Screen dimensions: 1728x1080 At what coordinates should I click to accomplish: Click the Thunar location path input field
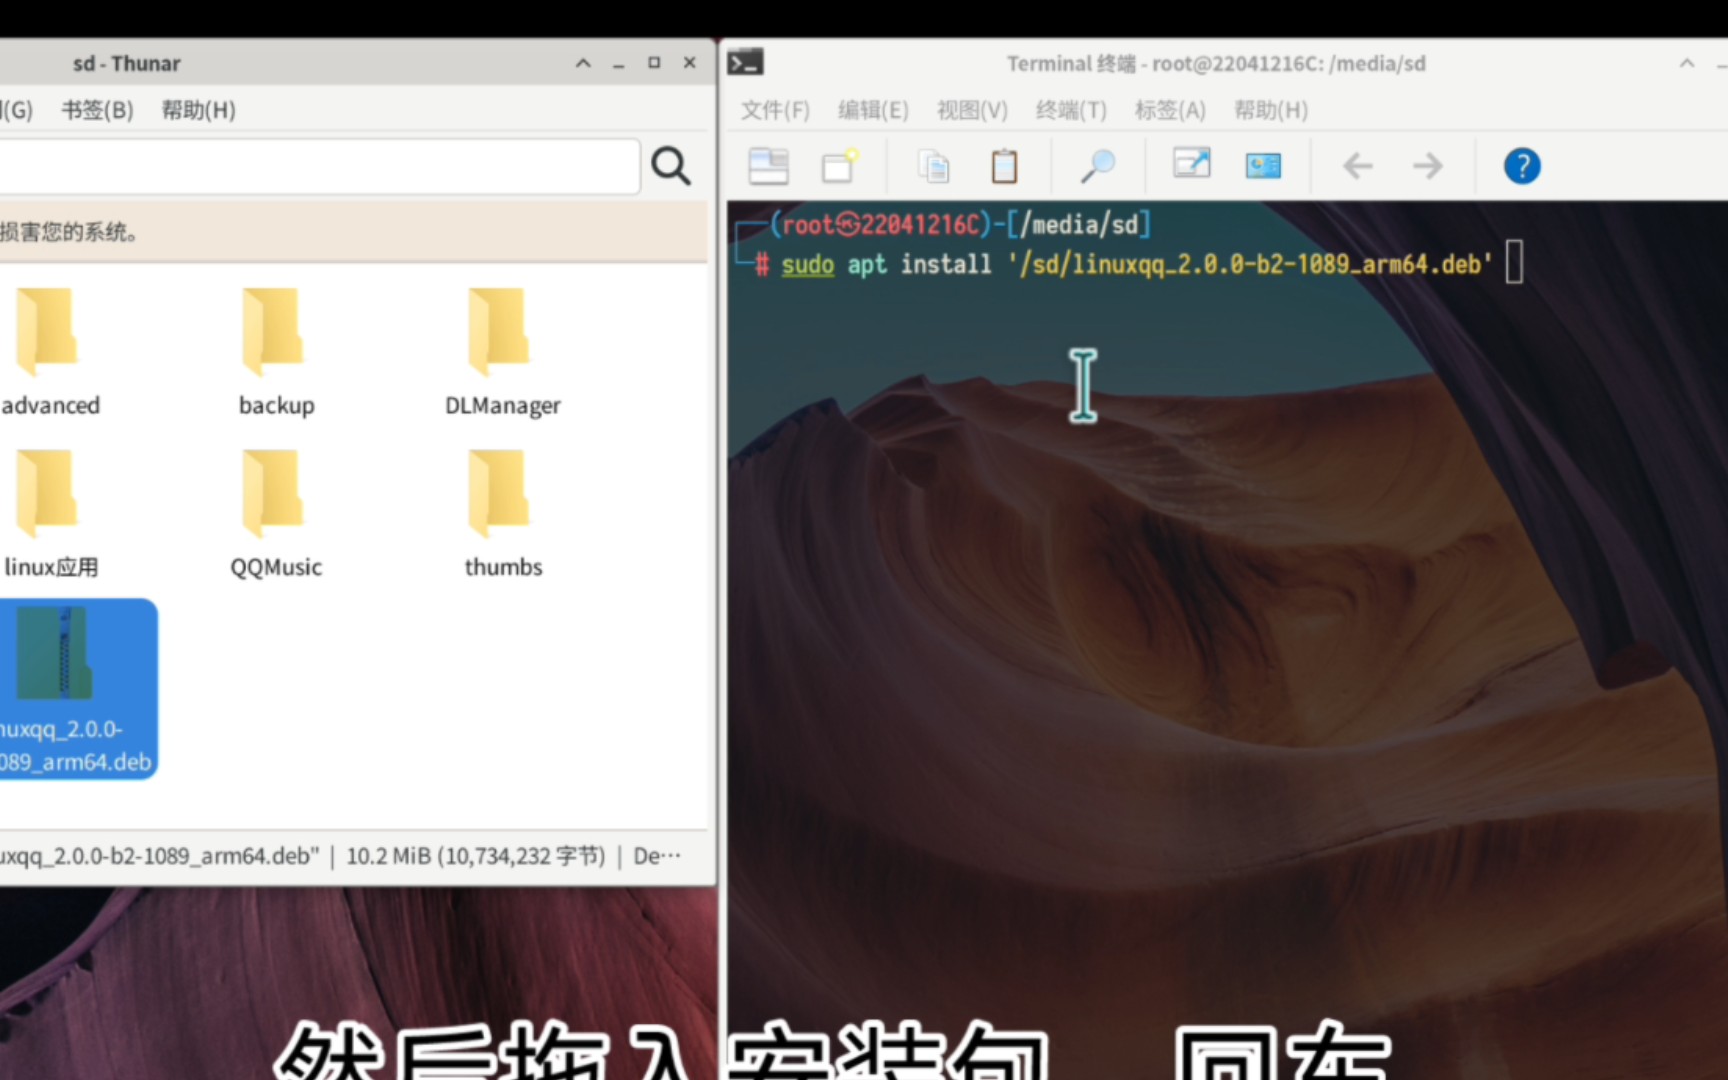pyautogui.click(x=318, y=166)
